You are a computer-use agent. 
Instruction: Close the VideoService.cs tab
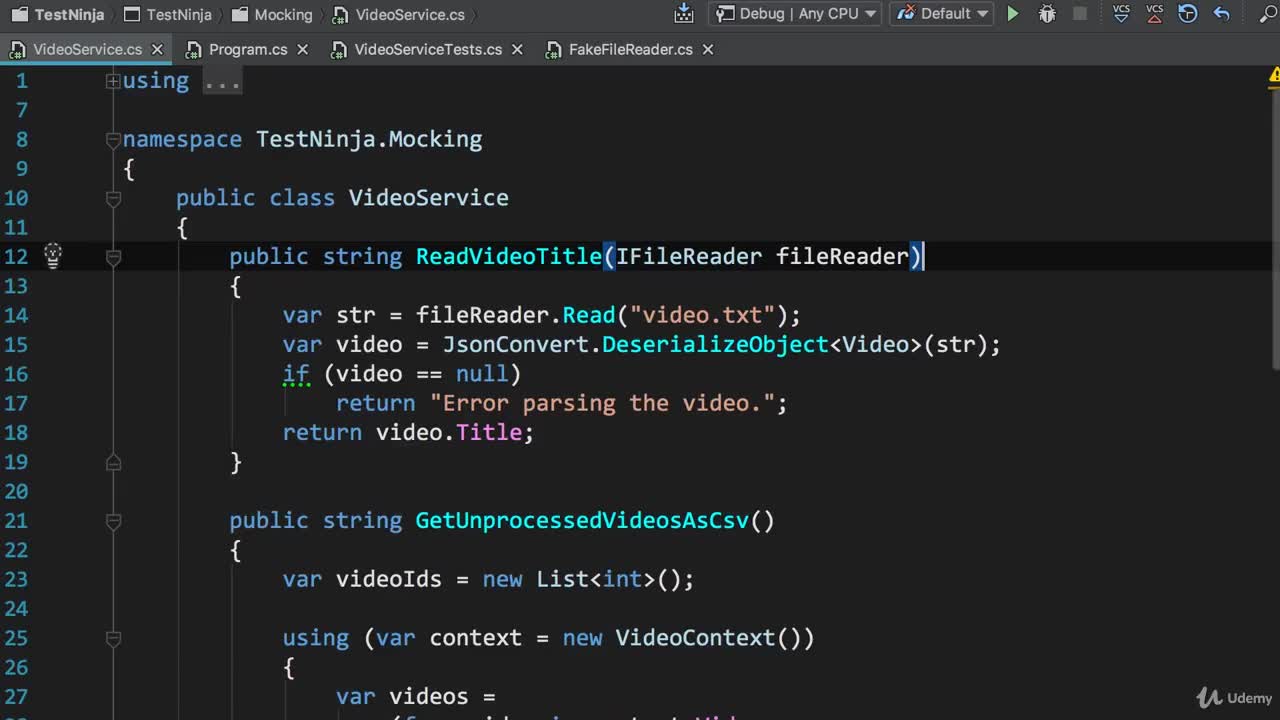click(157, 49)
